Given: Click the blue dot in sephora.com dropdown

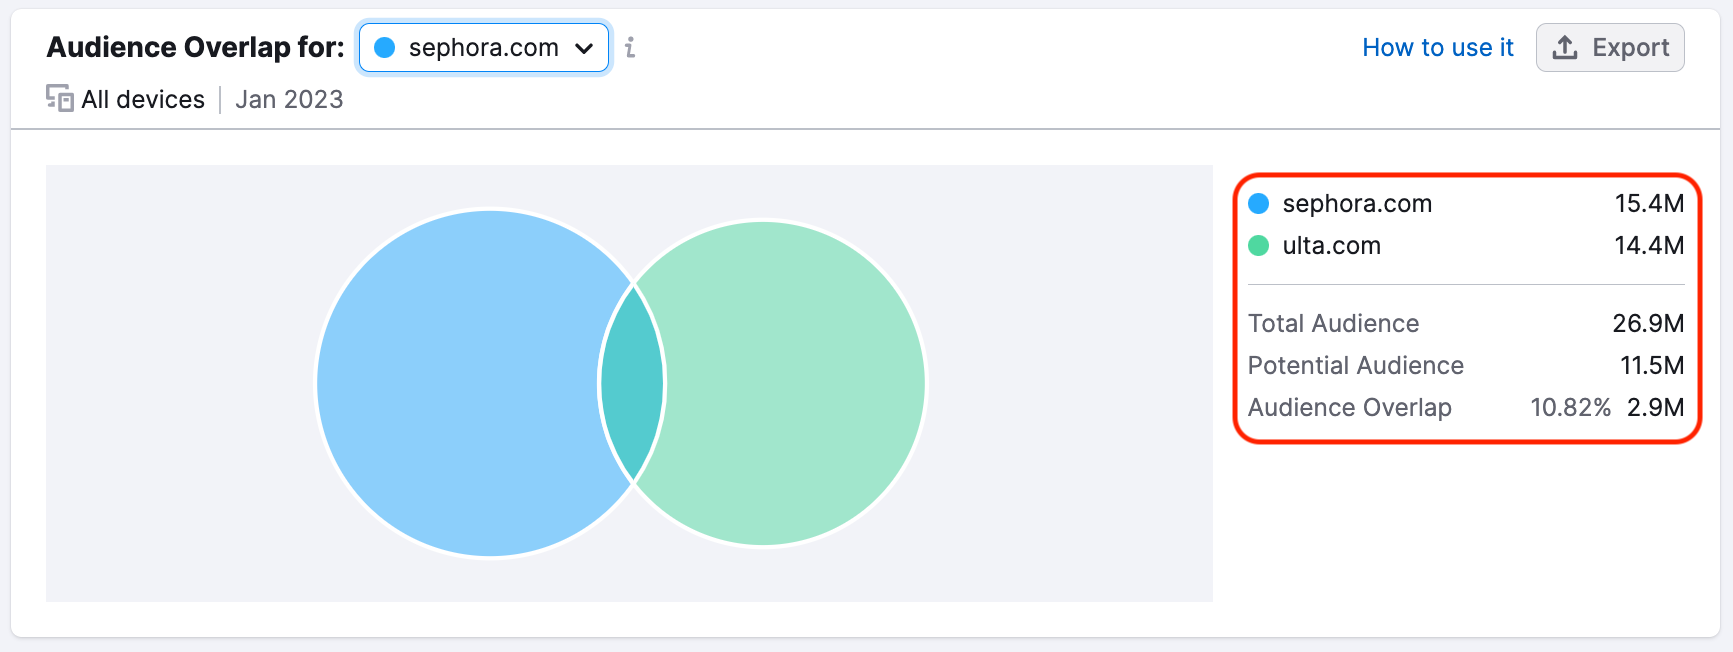Looking at the screenshot, I should coord(384,48).
